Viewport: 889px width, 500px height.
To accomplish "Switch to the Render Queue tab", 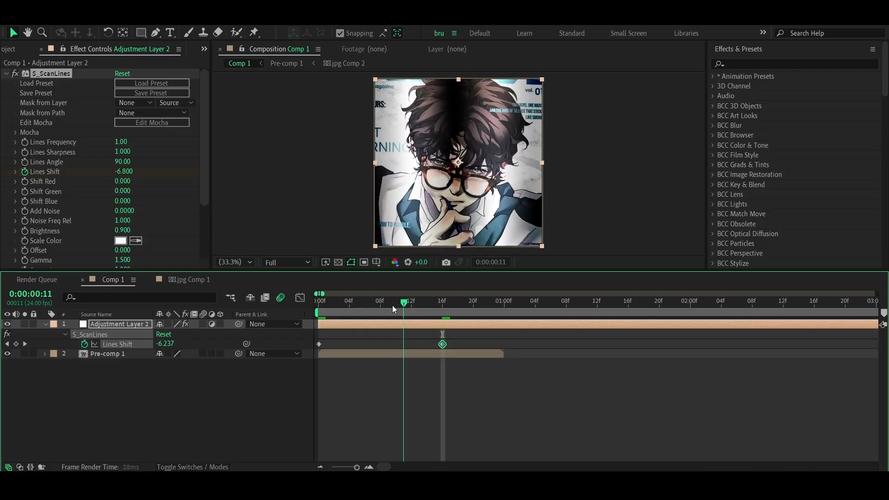I will pyautogui.click(x=36, y=279).
